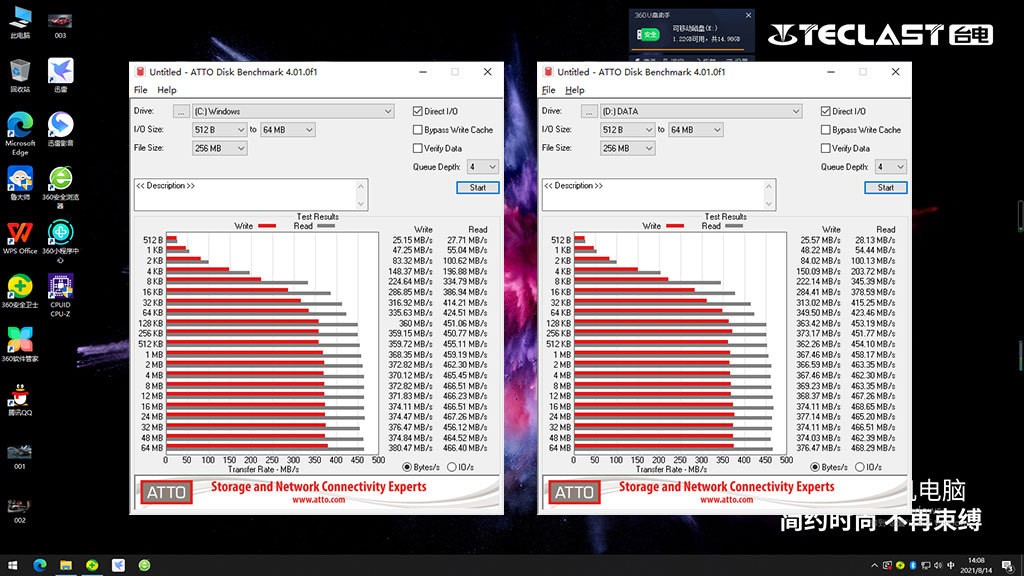
Task: Open notification center in system tray
Action: pos(1008,566)
